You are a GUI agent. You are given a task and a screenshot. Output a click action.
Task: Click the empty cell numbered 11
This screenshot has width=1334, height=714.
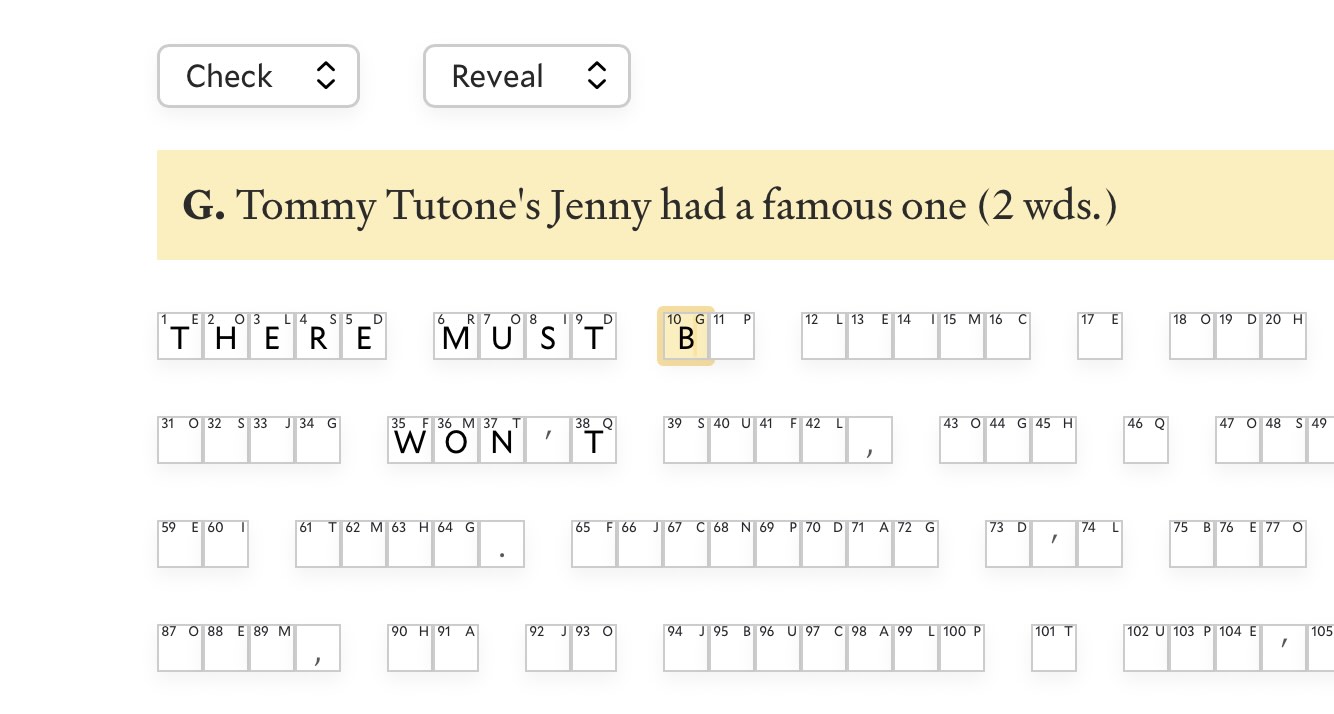731,336
